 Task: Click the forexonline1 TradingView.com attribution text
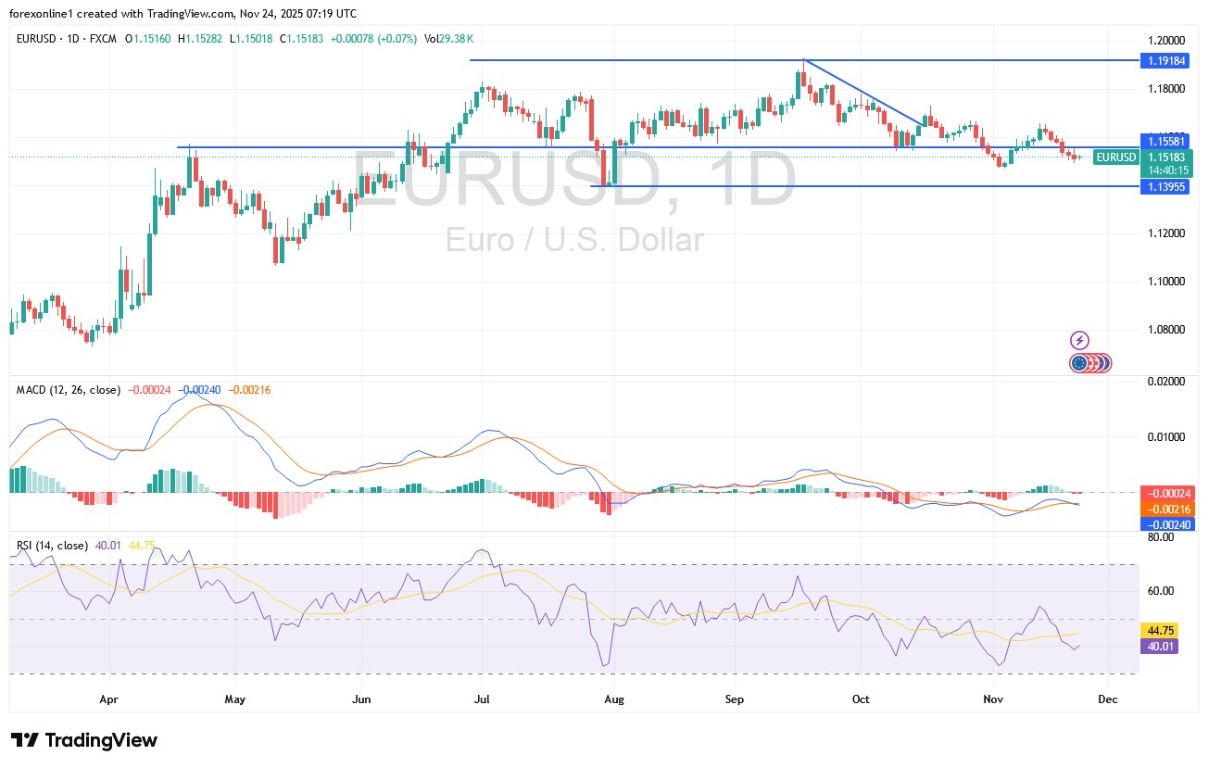point(183,13)
